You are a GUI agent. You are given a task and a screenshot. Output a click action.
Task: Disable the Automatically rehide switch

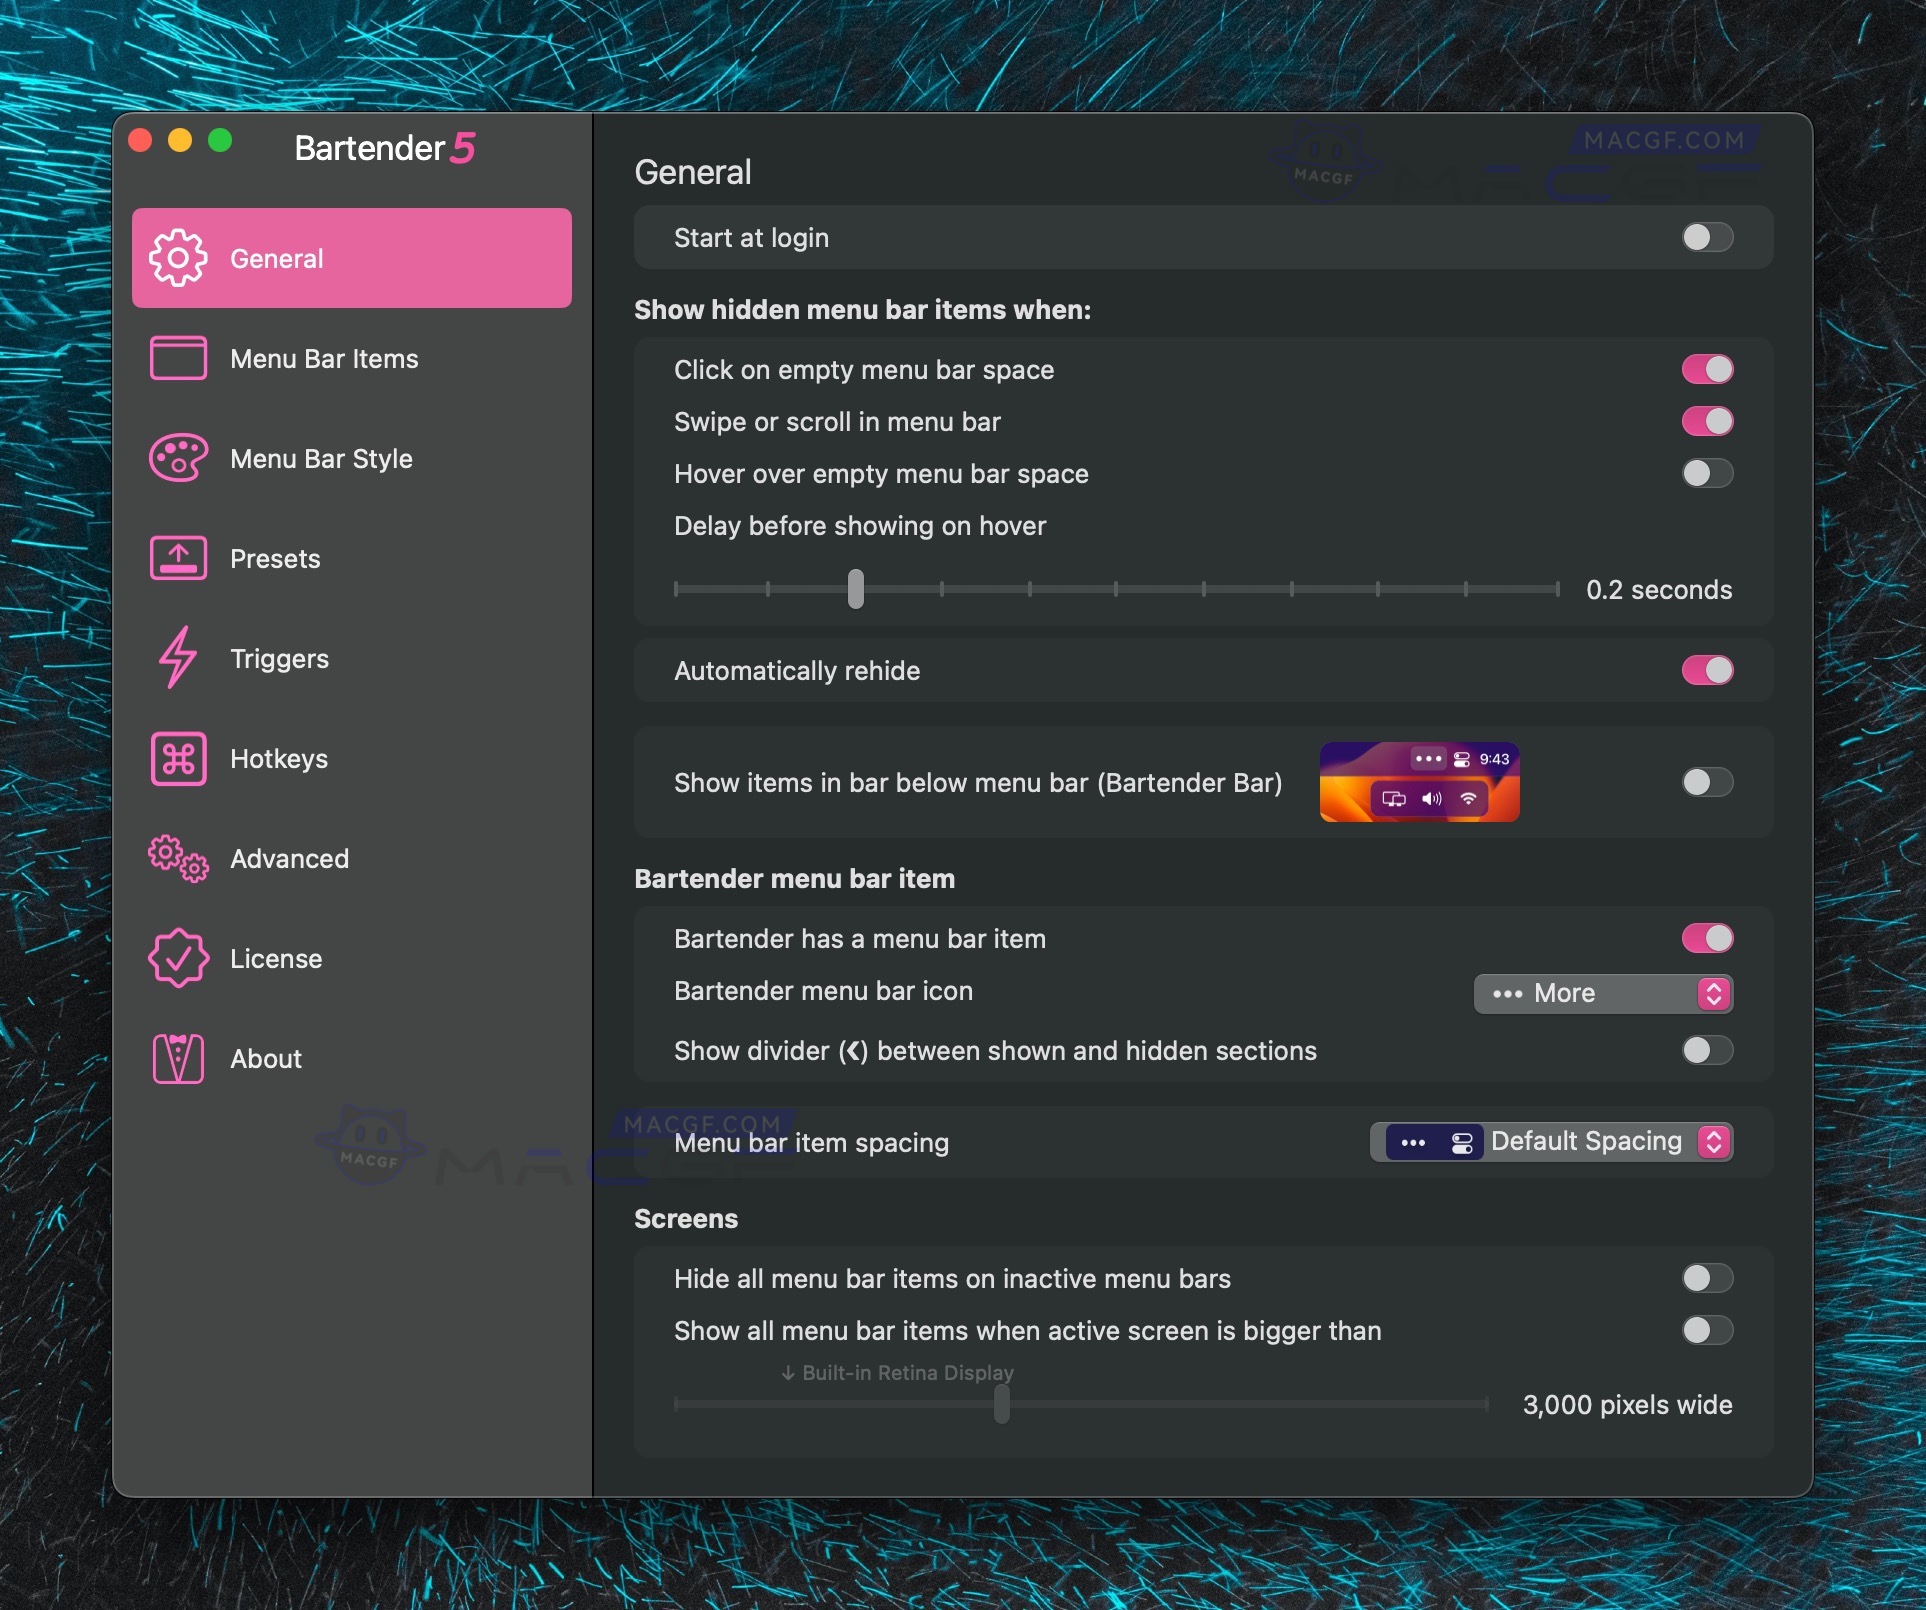pyautogui.click(x=1706, y=670)
